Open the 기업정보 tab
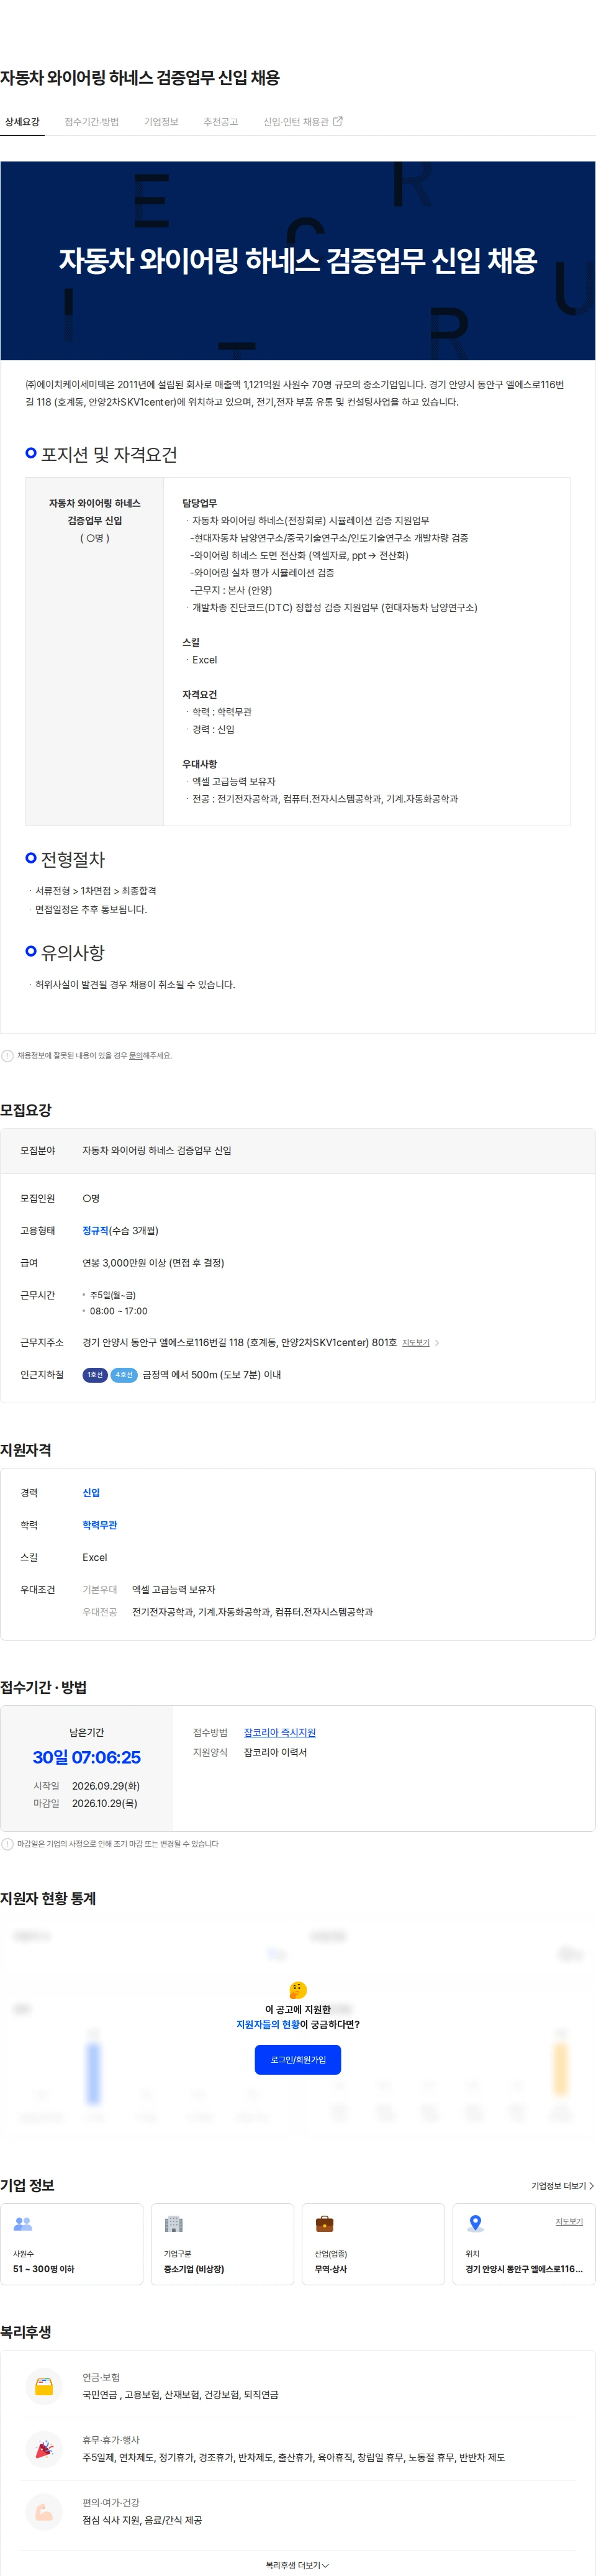Screen dimensions: 596x2576 [161, 122]
